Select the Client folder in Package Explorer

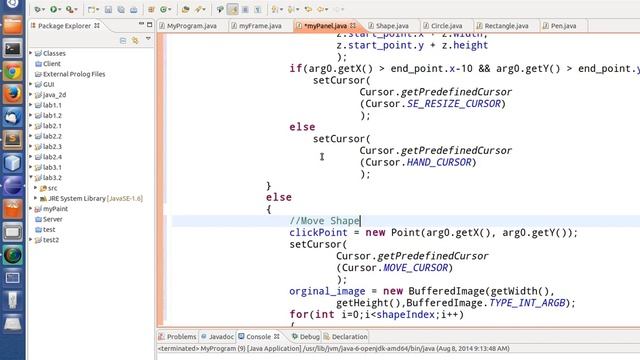(48, 64)
